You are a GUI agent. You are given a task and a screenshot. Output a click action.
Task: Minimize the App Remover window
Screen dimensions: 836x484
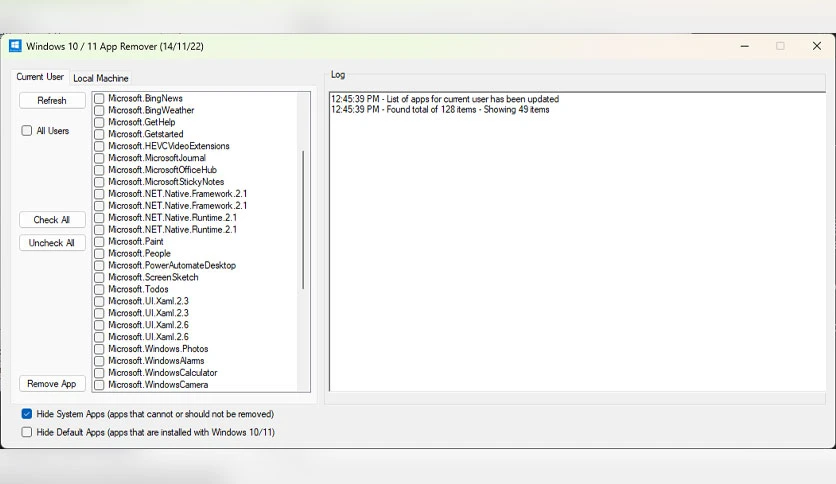(x=745, y=46)
